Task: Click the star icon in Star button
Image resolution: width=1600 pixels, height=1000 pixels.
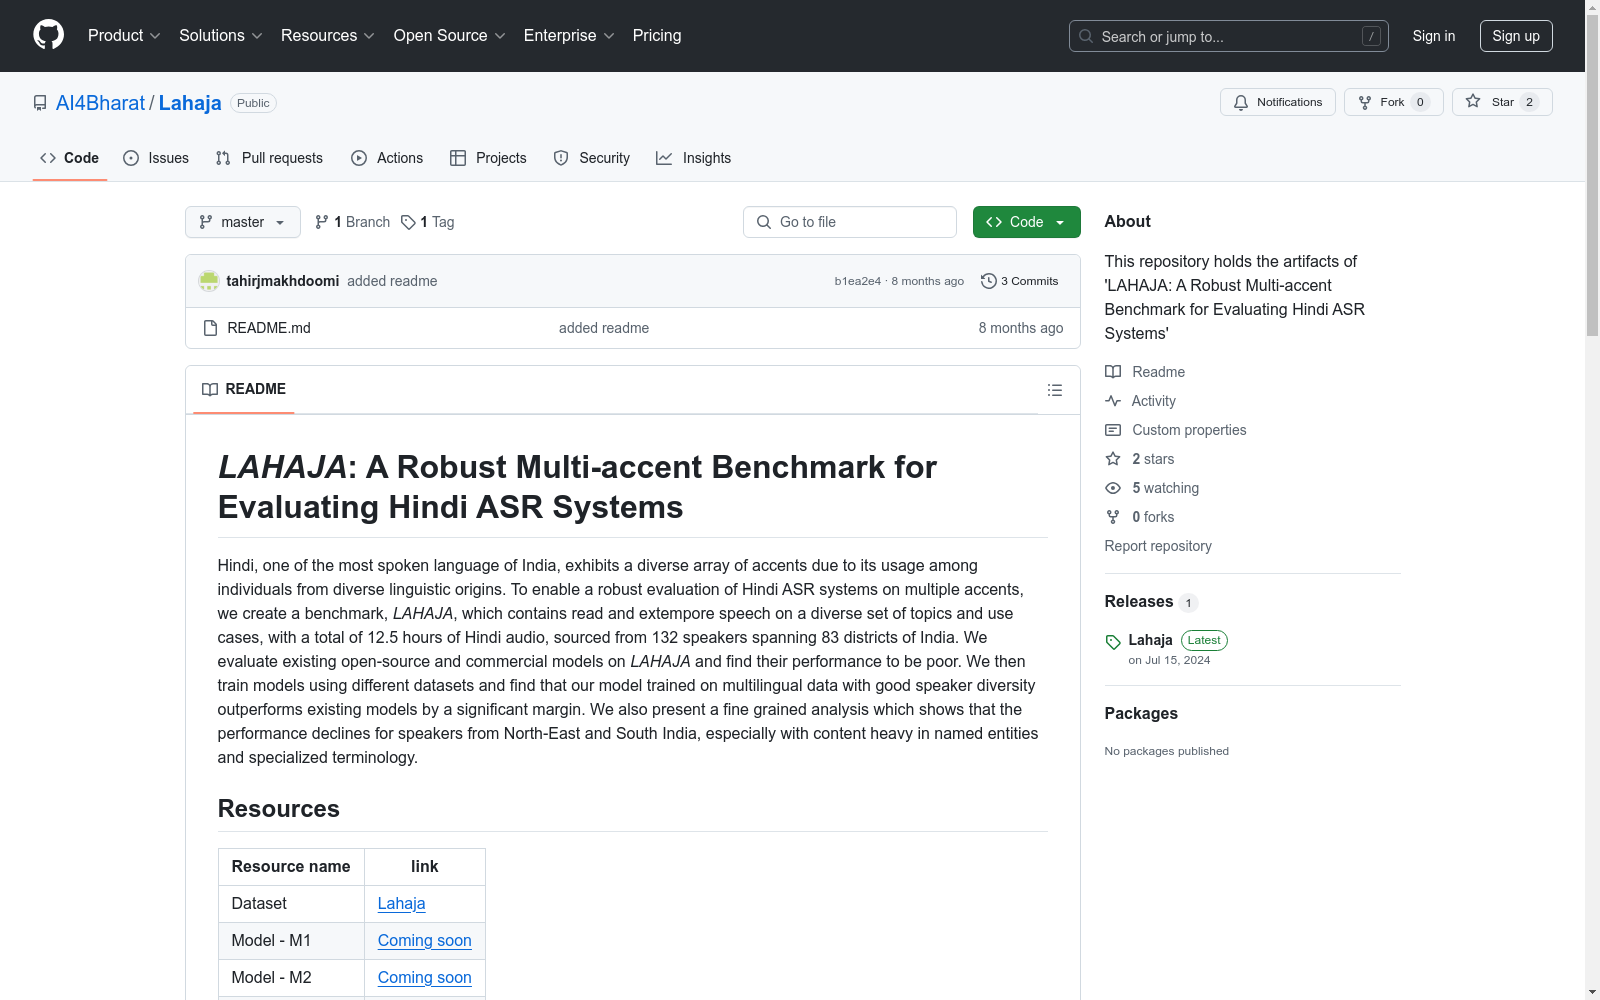Action: click(1473, 101)
